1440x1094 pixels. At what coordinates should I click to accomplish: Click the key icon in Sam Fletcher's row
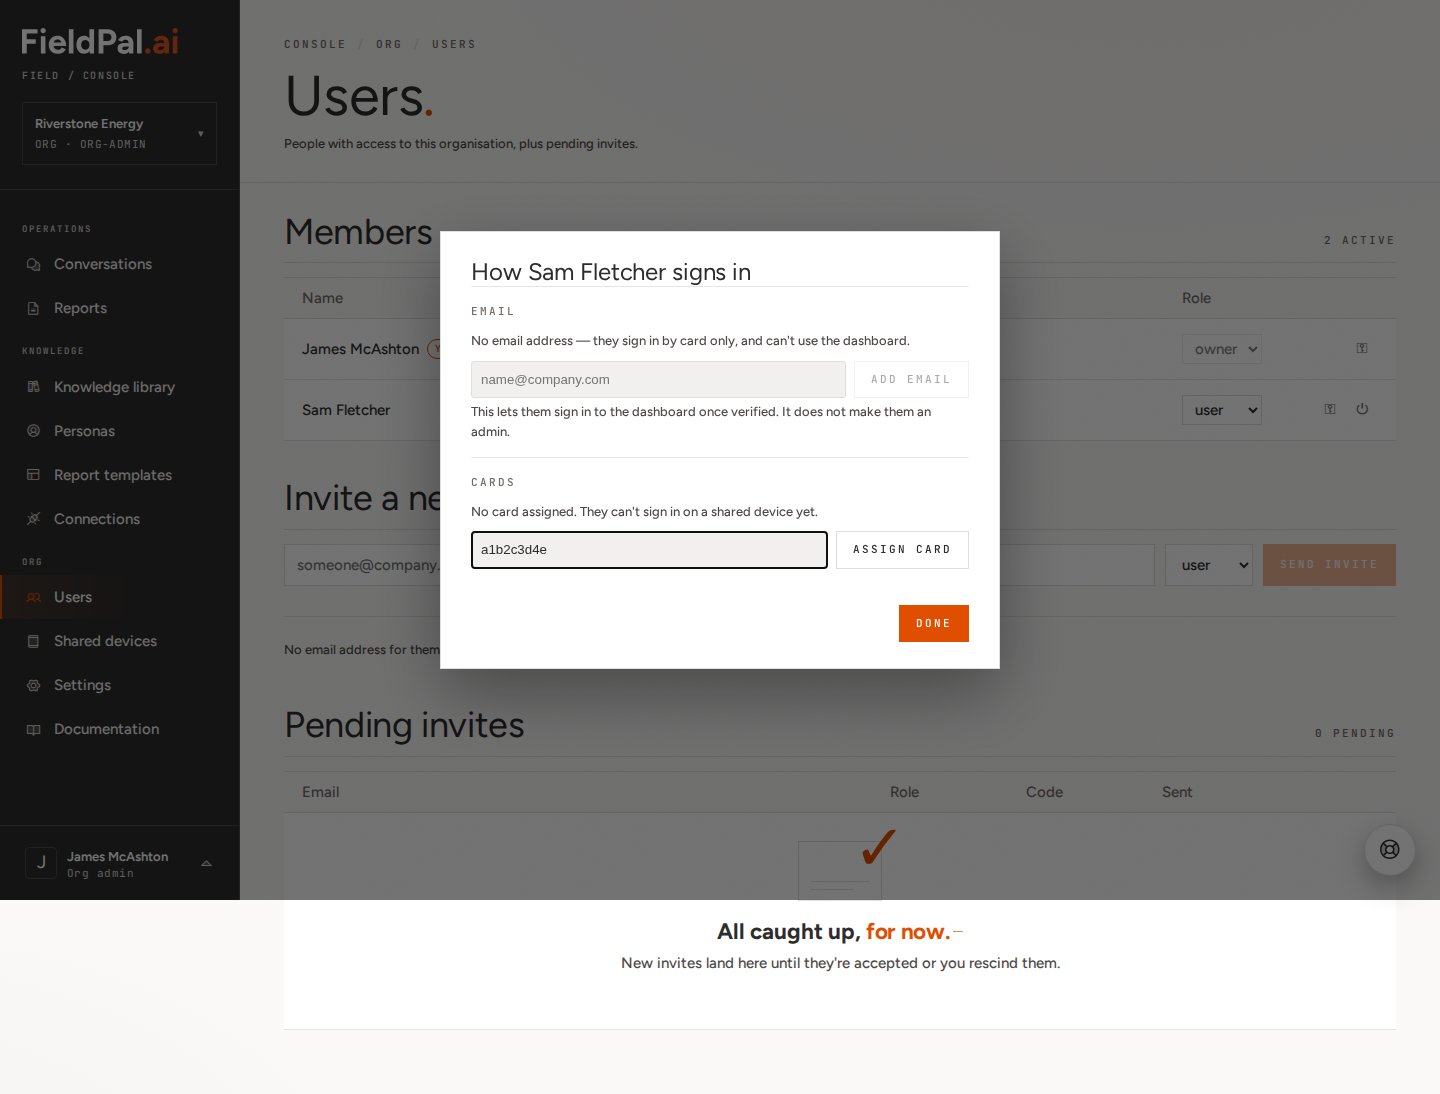pyautogui.click(x=1330, y=409)
